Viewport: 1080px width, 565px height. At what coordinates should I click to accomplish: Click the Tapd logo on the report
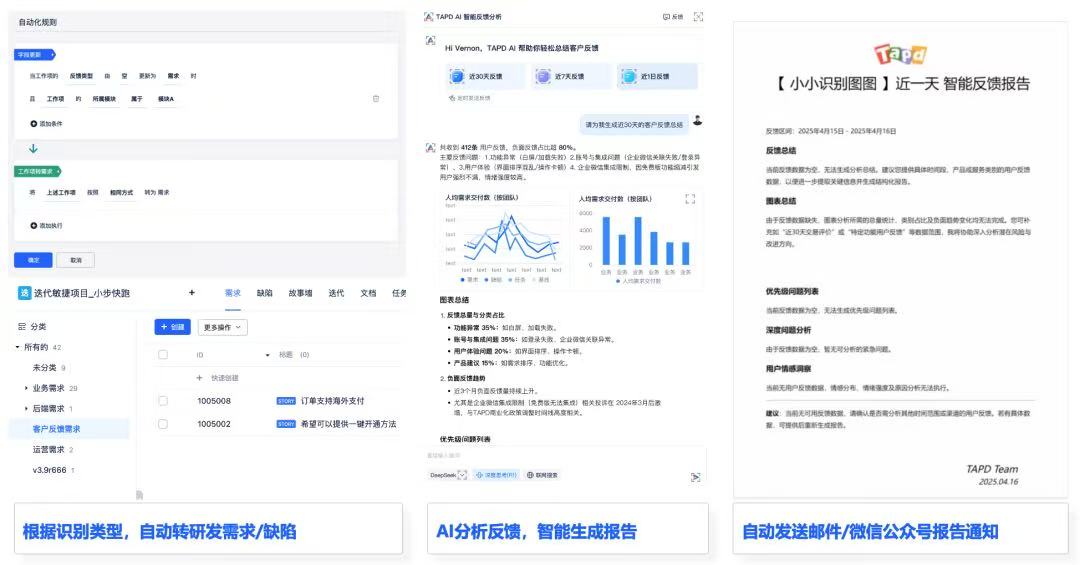coord(900,54)
